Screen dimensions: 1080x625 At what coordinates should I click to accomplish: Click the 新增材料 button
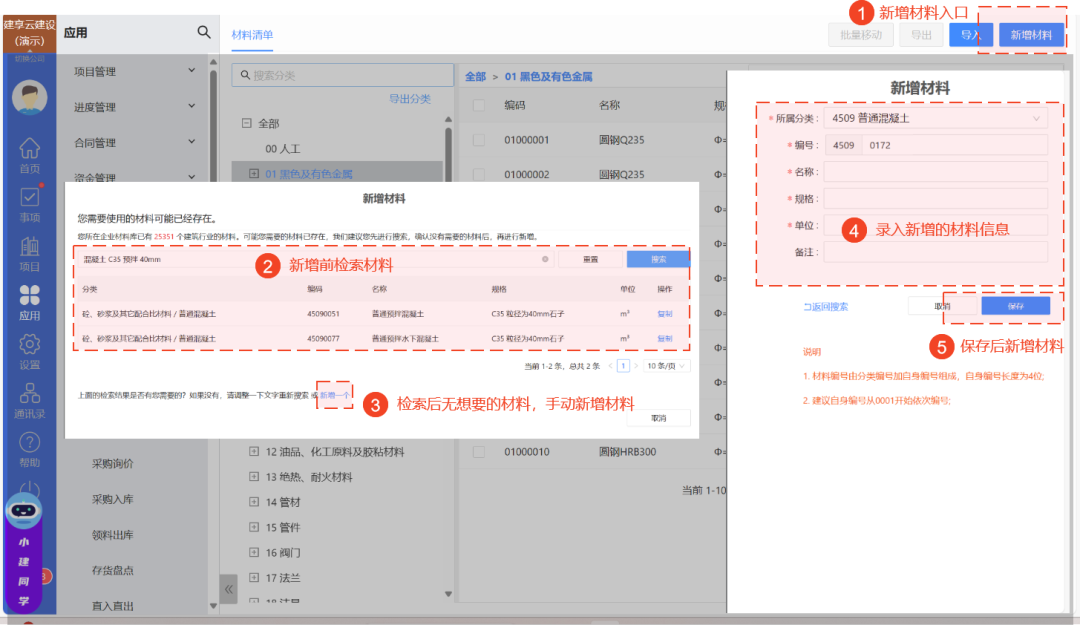tap(1031, 35)
